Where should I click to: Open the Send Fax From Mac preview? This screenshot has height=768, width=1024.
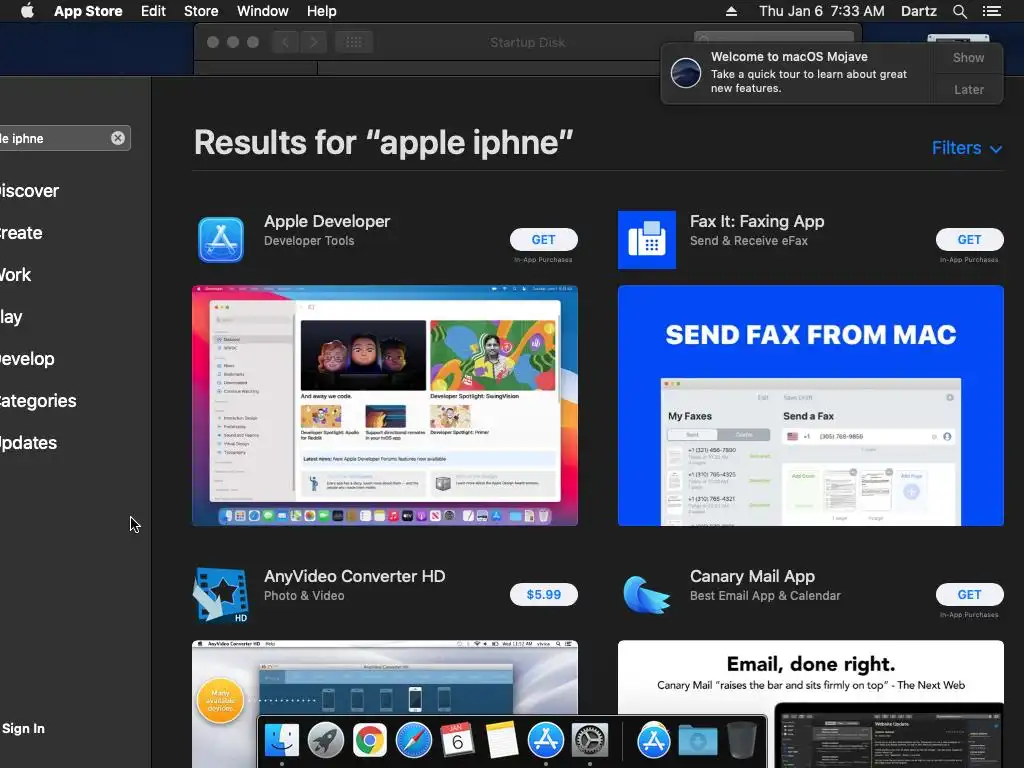click(x=810, y=406)
